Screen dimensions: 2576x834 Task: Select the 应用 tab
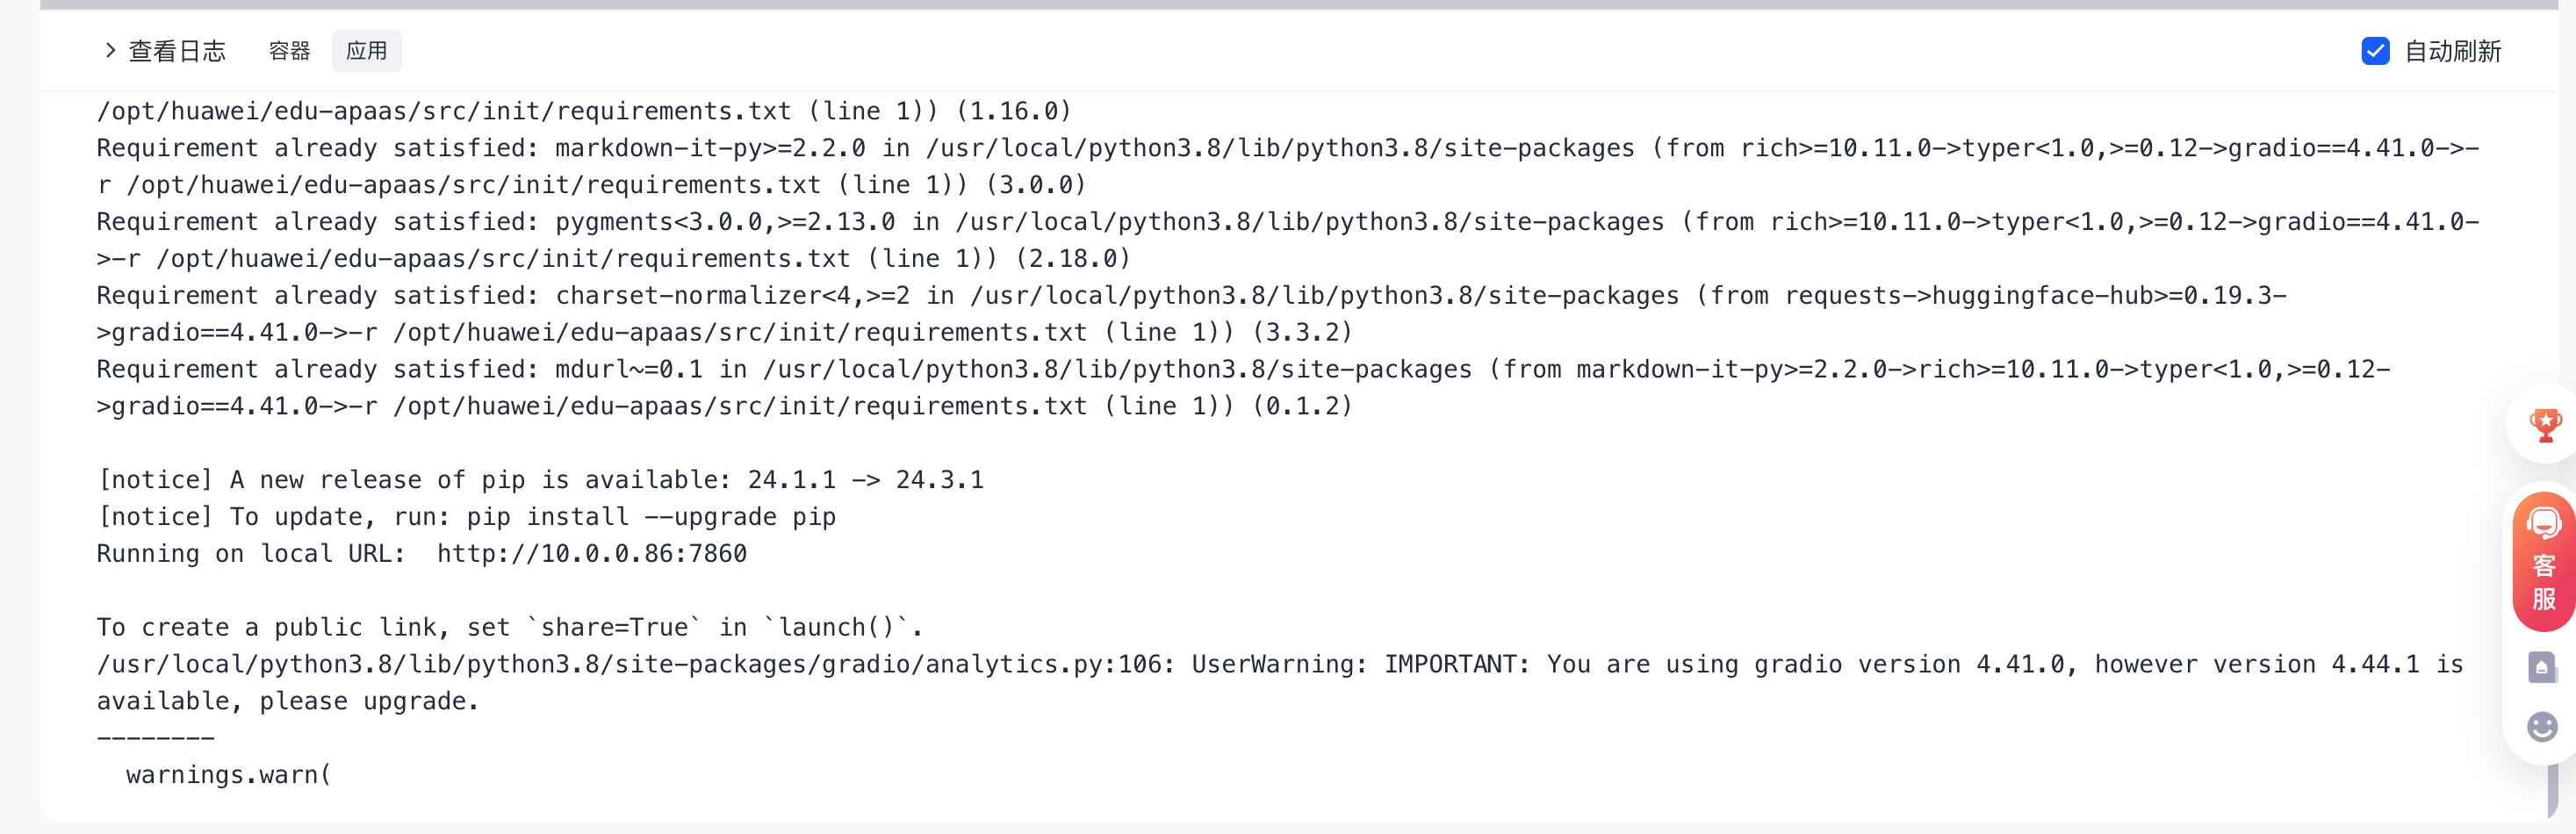pyautogui.click(x=366, y=51)
